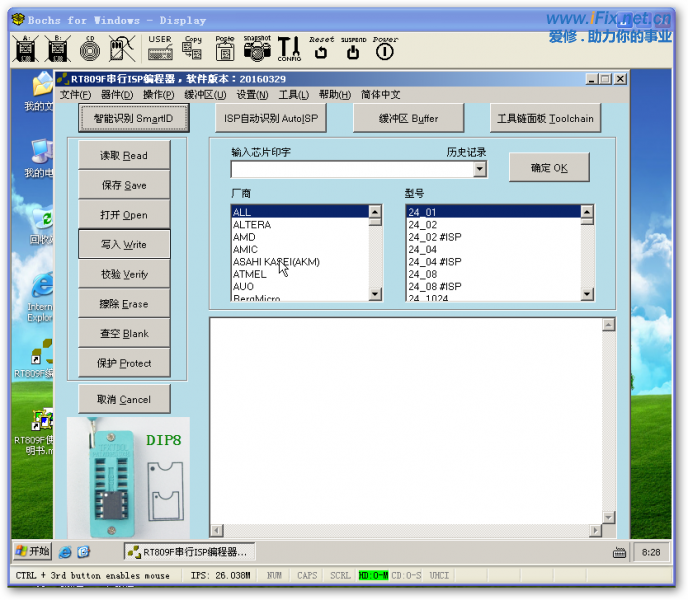The image size is (688, 600).
Task: Click the 智能识别 SmartID button
Action: point(133,118)
